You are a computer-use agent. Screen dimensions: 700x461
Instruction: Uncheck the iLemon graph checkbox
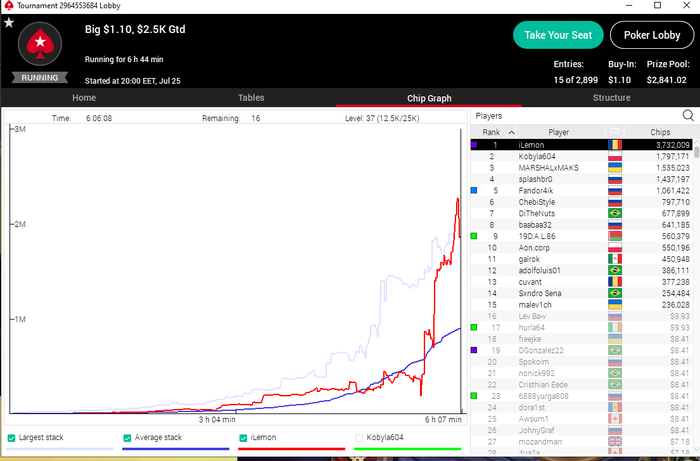[x=243, y=438]
